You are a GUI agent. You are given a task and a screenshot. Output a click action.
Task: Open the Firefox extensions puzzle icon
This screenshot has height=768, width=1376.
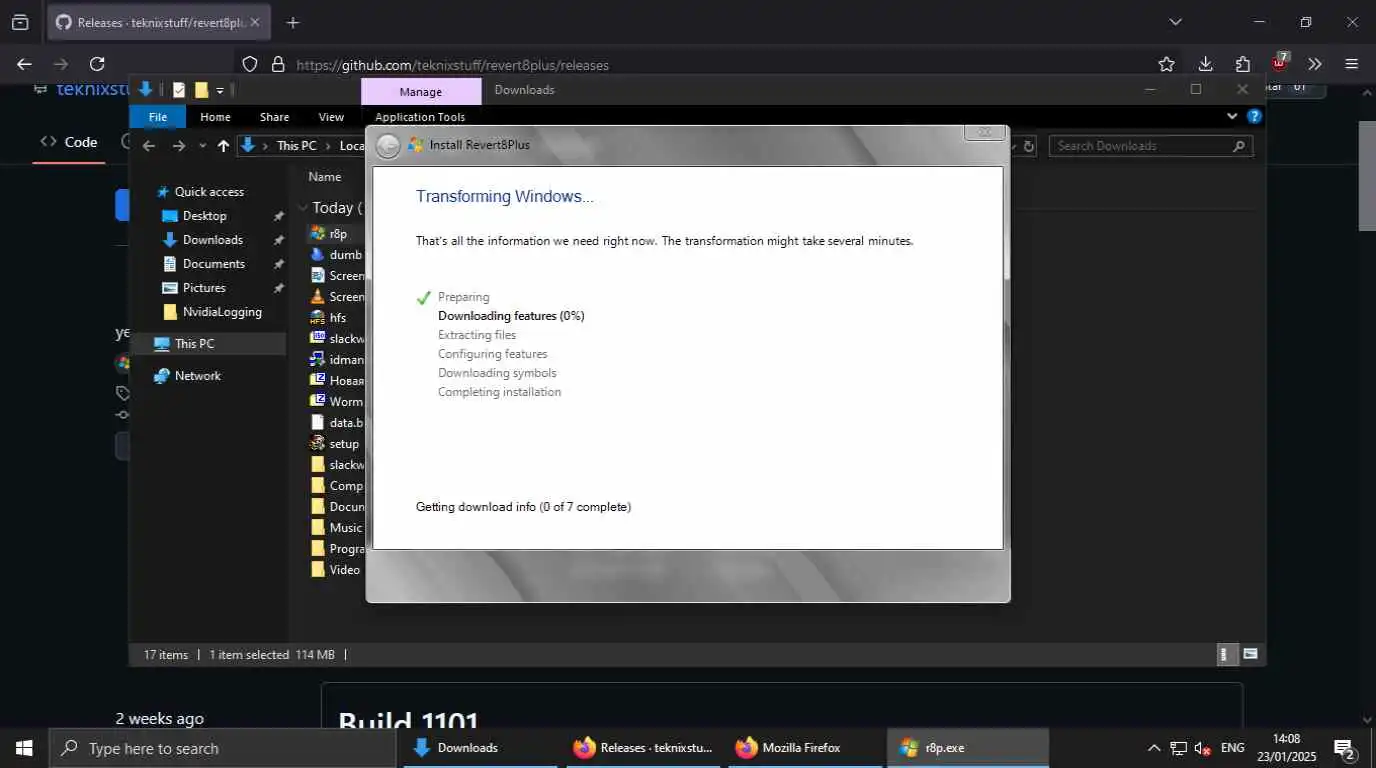point(1242,64)
